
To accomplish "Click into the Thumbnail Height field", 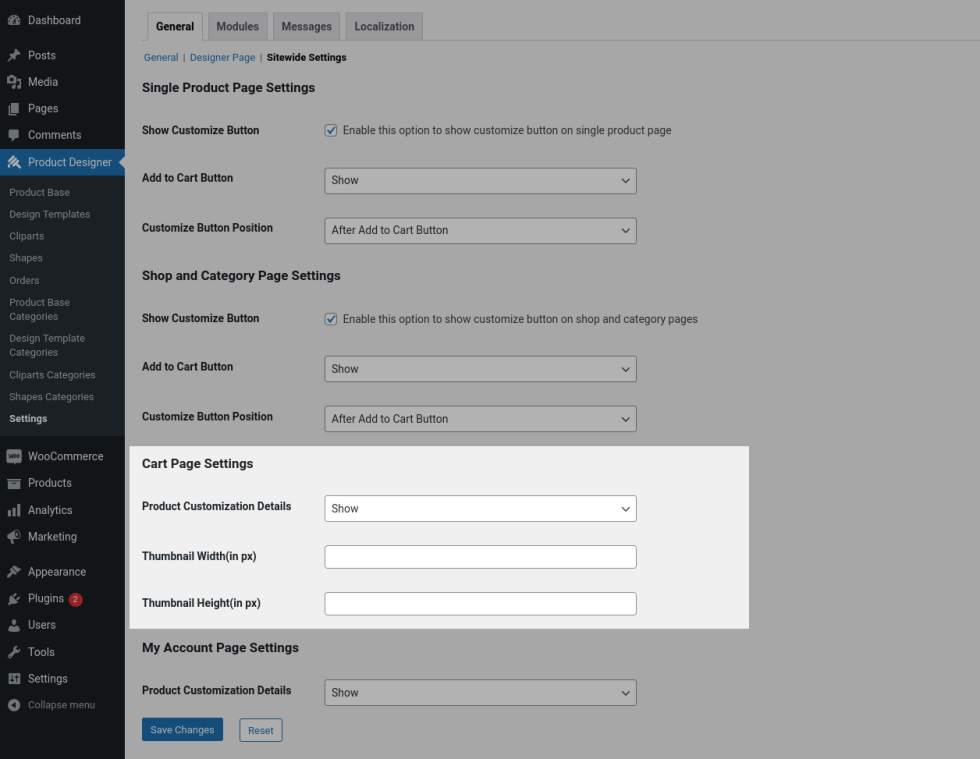I will coord(480,604).
